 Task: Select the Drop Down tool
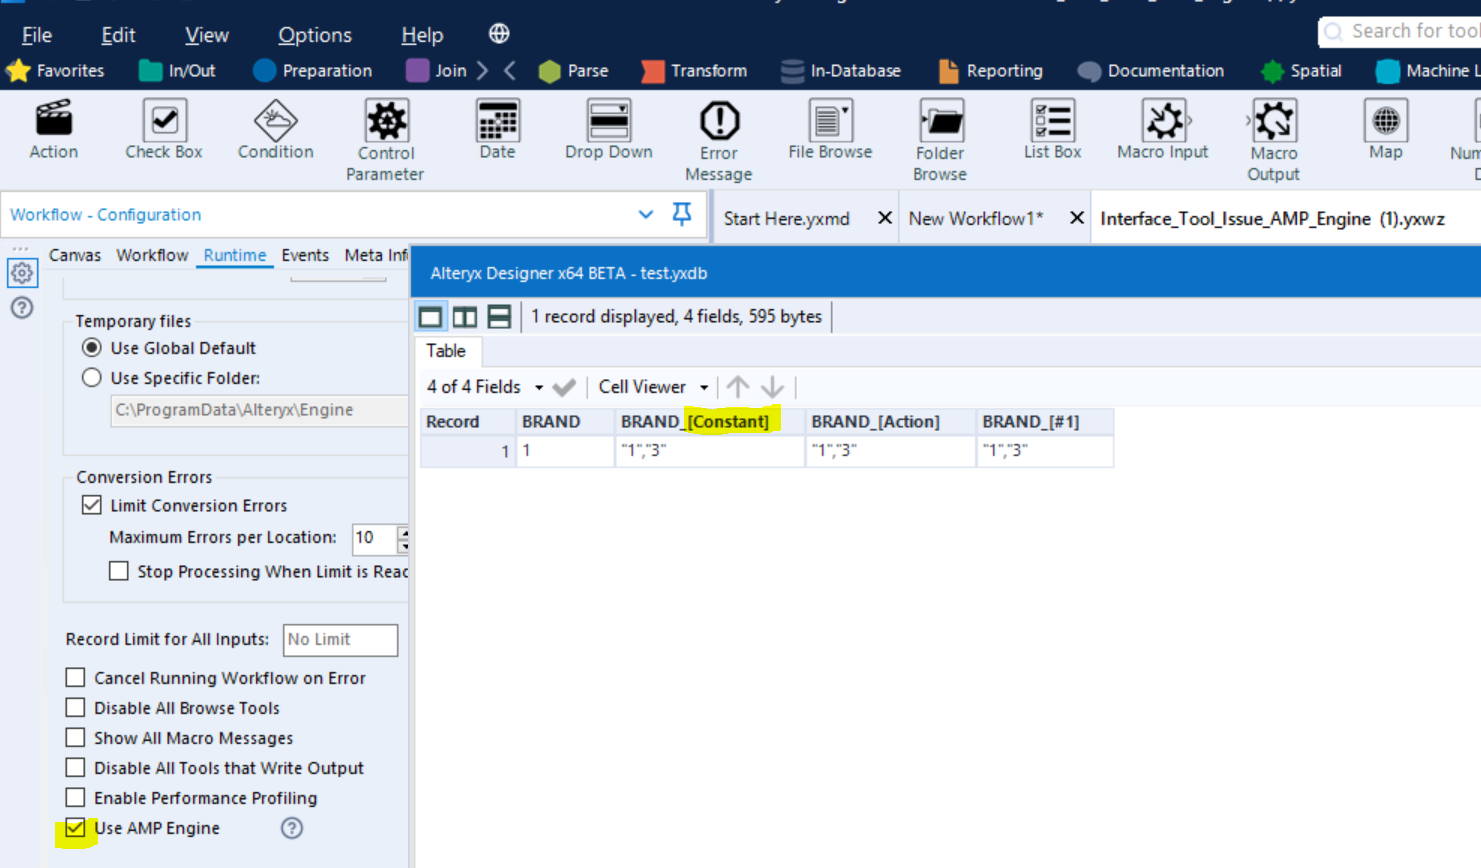[608, 129]
